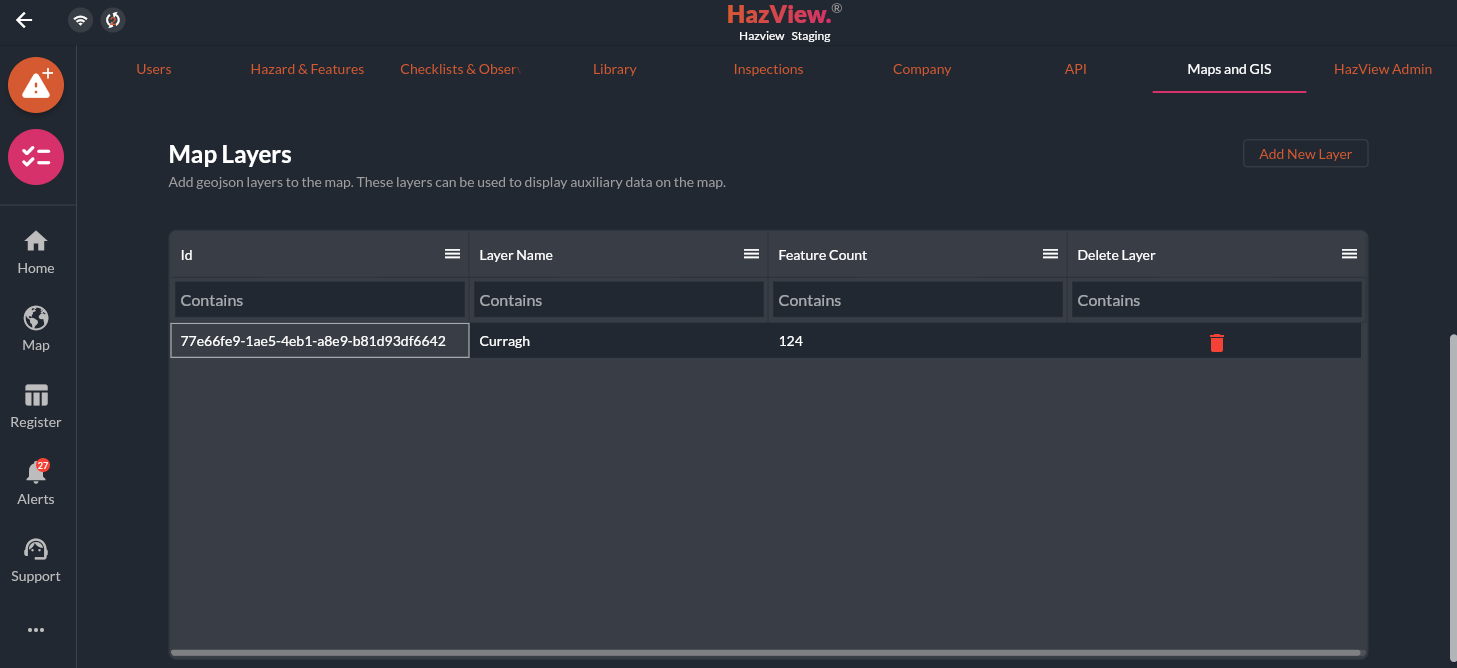Click the Add New Layer button
Viewport: 1457px width, 668px height.
[x=1305, y=154]
